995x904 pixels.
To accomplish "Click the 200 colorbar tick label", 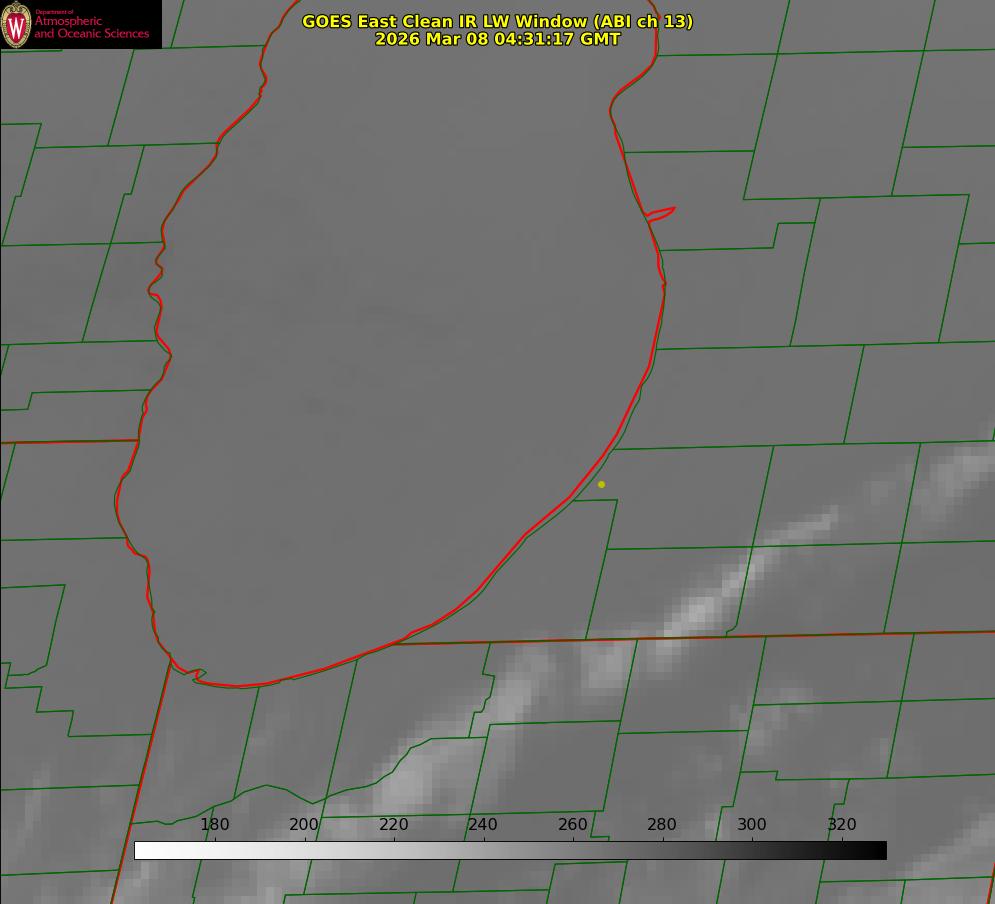I will pos(304,824).
